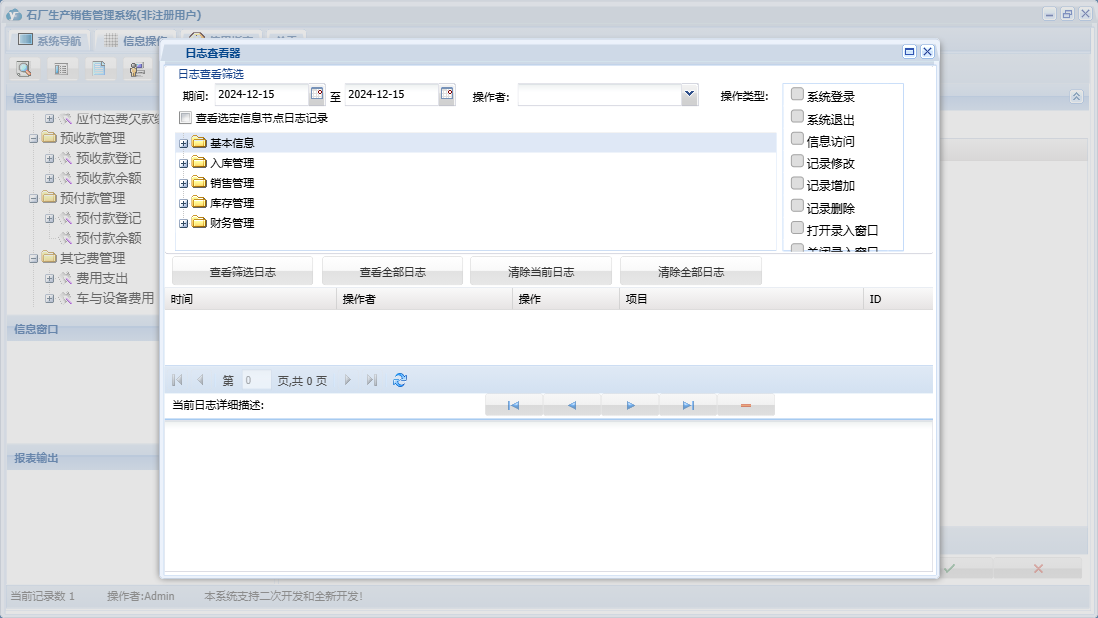Image resolution: width=1098 pixels, height=618 pixels.
Task: Go to next page of log pager
Action: point(347,380)
